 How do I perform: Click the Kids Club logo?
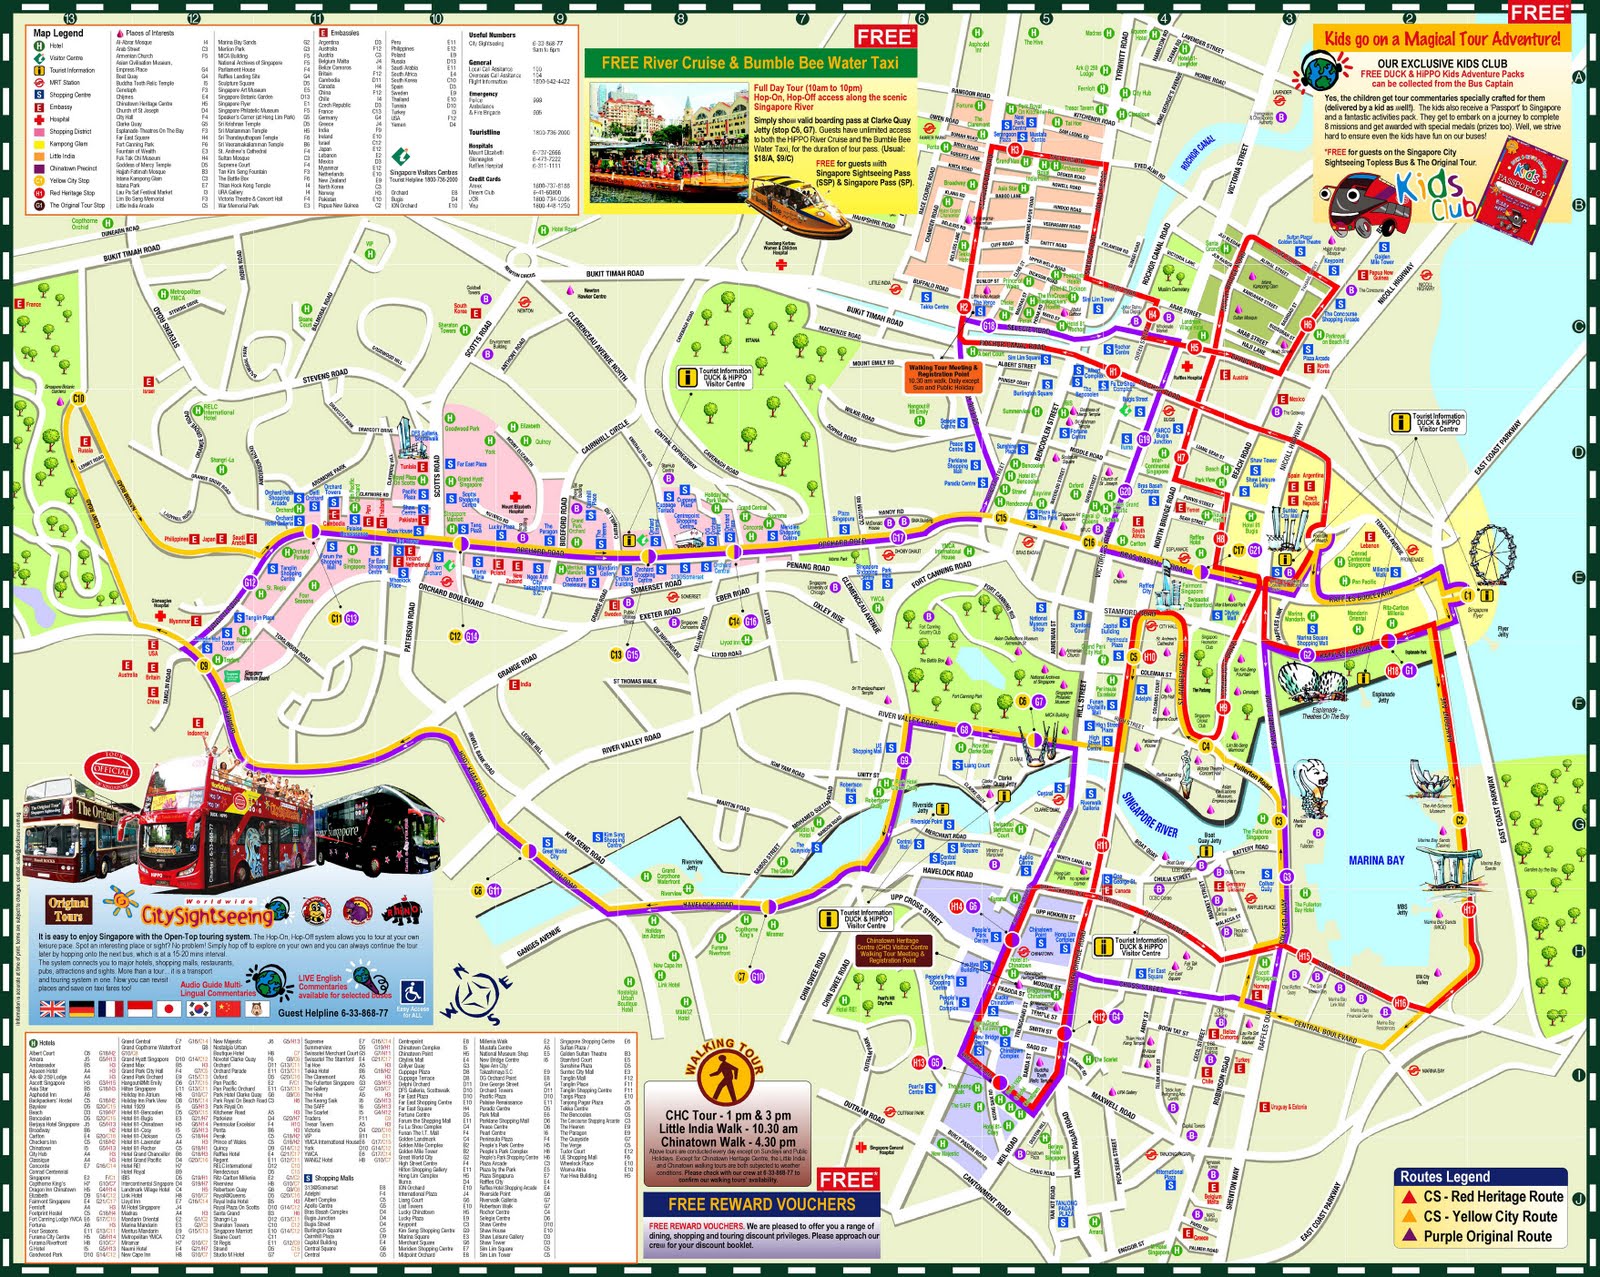1436,194
